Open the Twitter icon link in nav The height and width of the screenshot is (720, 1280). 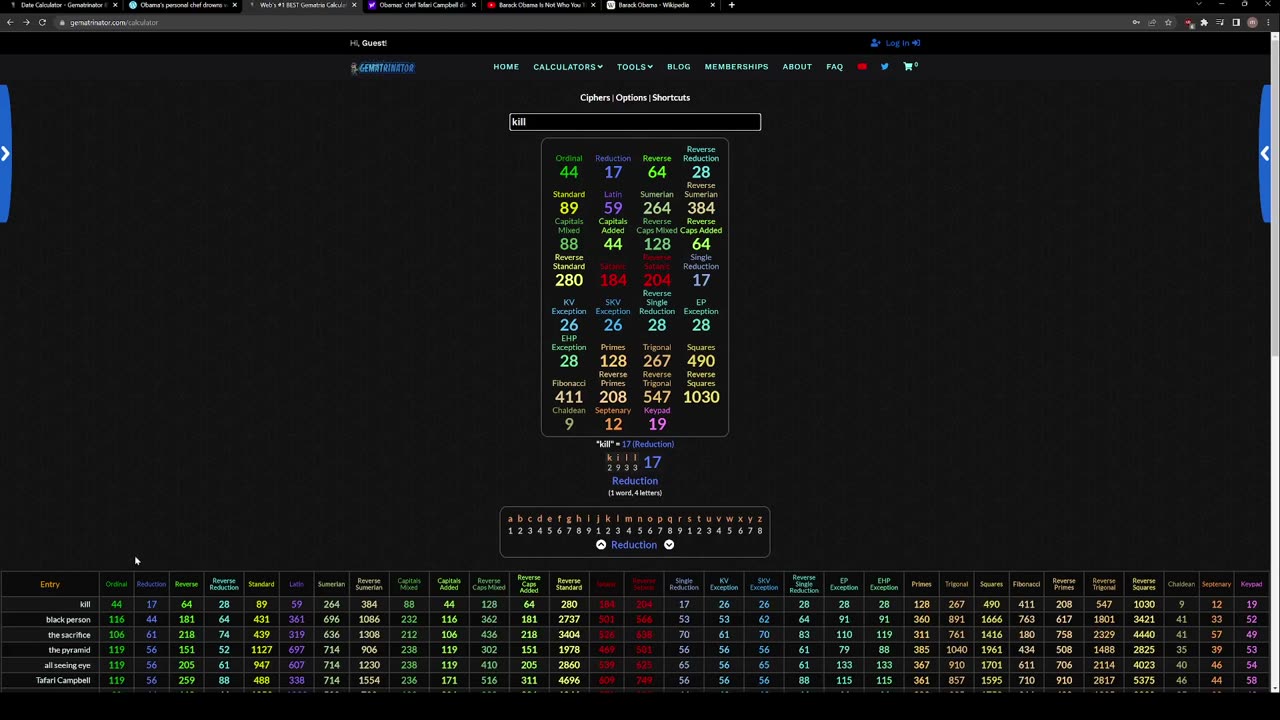coord(884,67)
